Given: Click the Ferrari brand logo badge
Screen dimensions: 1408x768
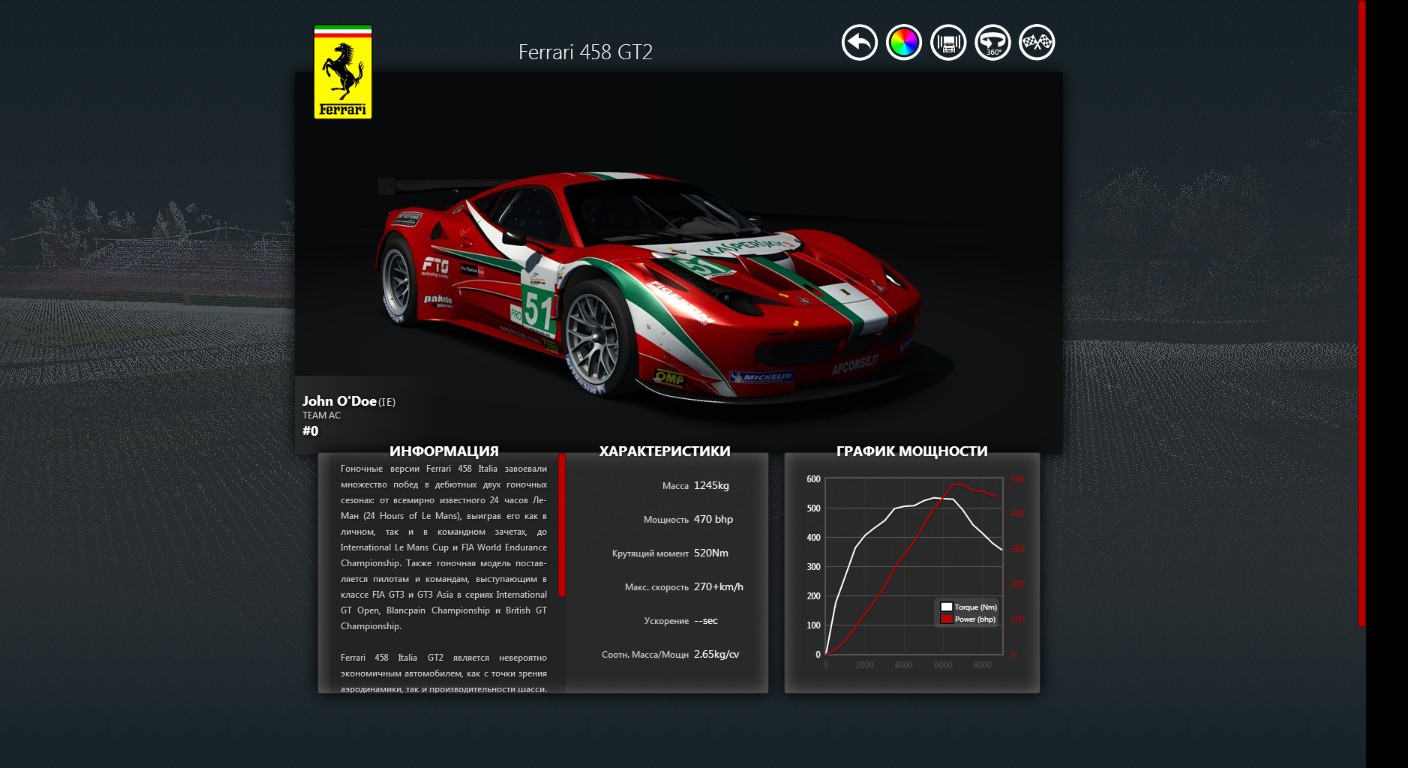Looking at the screenshot, I should pos(343,73).
